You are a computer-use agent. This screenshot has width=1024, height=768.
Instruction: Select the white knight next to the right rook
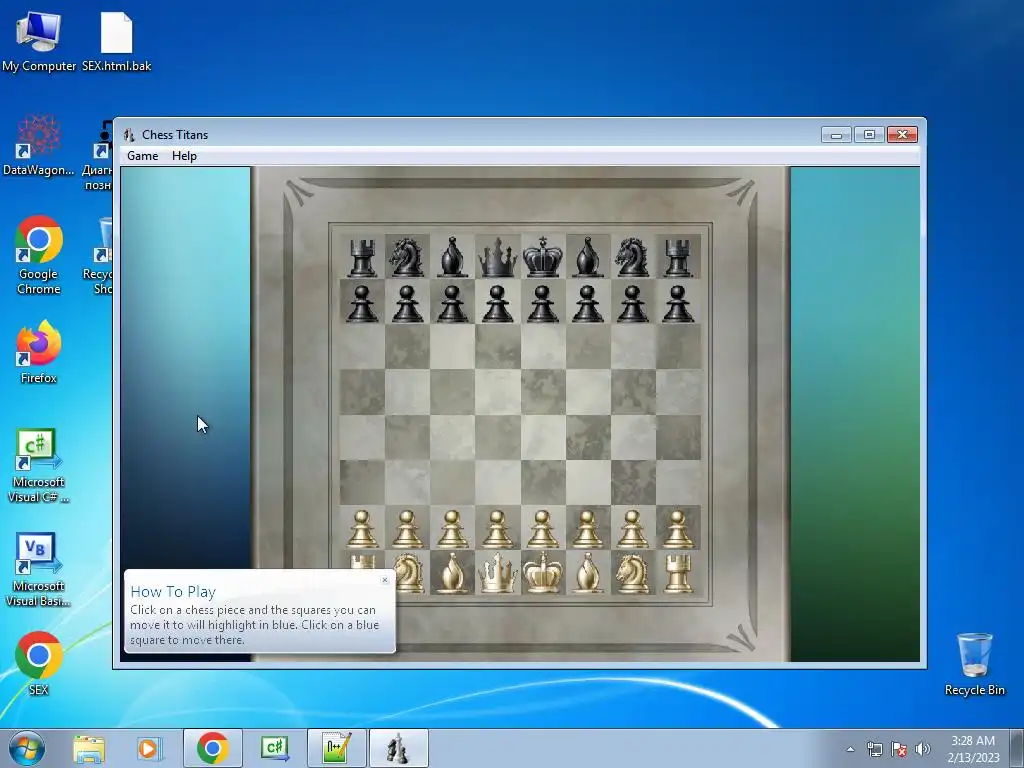tap(632, 573)
